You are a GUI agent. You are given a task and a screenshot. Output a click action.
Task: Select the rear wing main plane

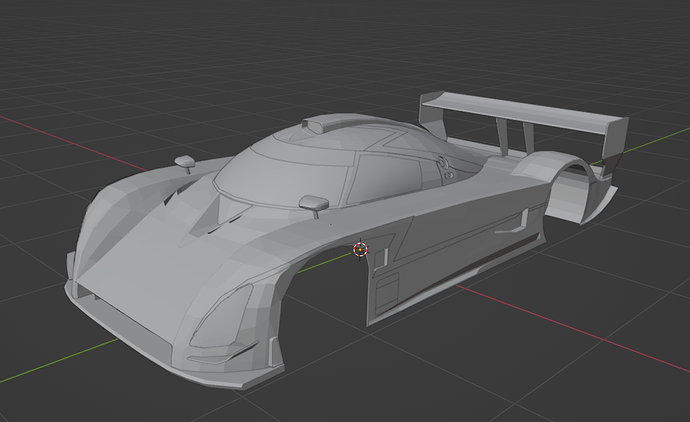click(519, 111)
